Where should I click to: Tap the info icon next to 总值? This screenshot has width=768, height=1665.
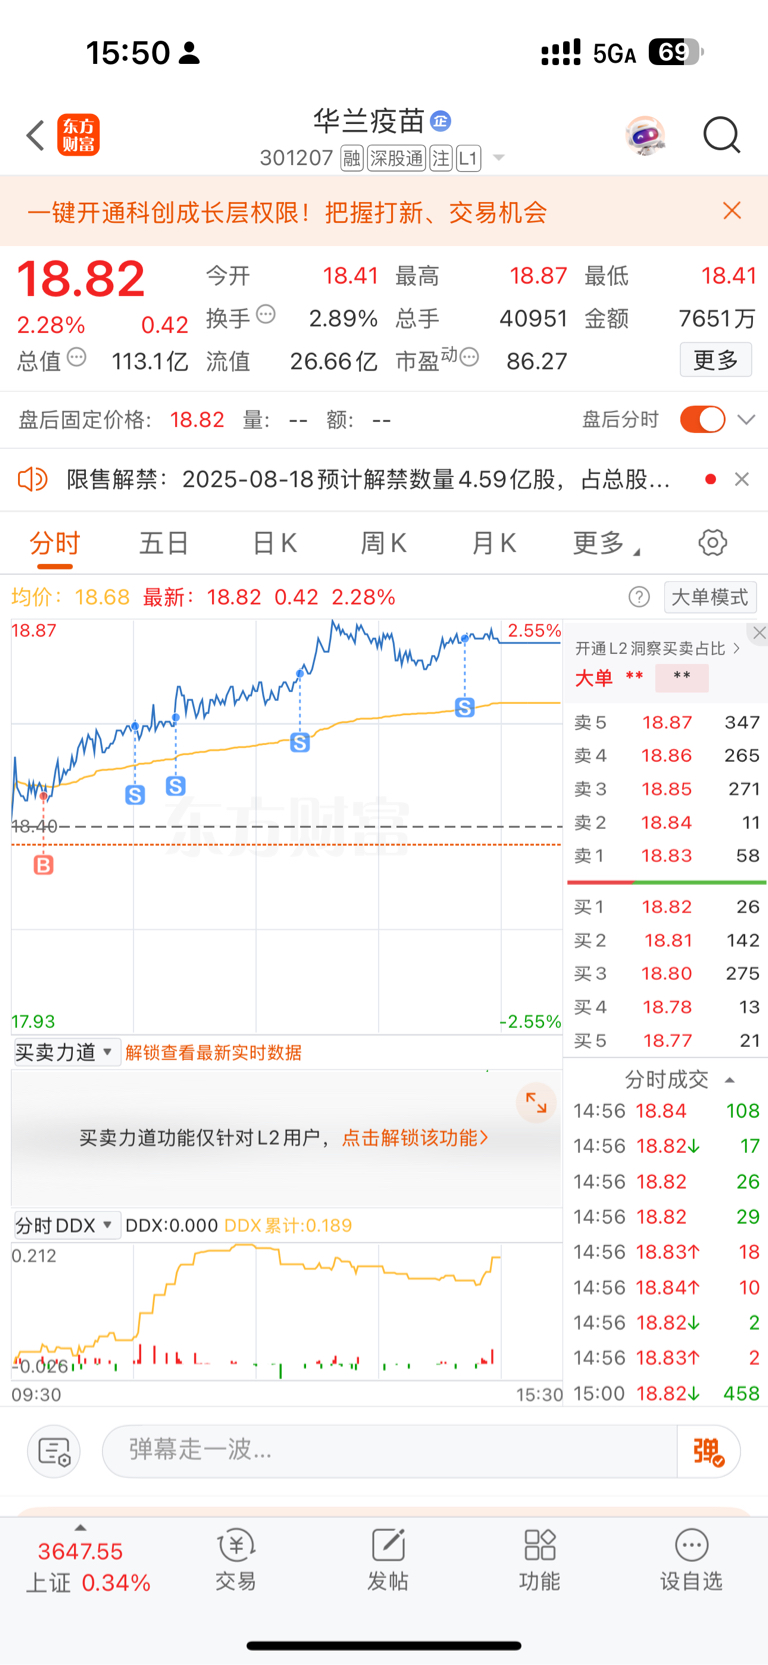[x=77, y=357]
